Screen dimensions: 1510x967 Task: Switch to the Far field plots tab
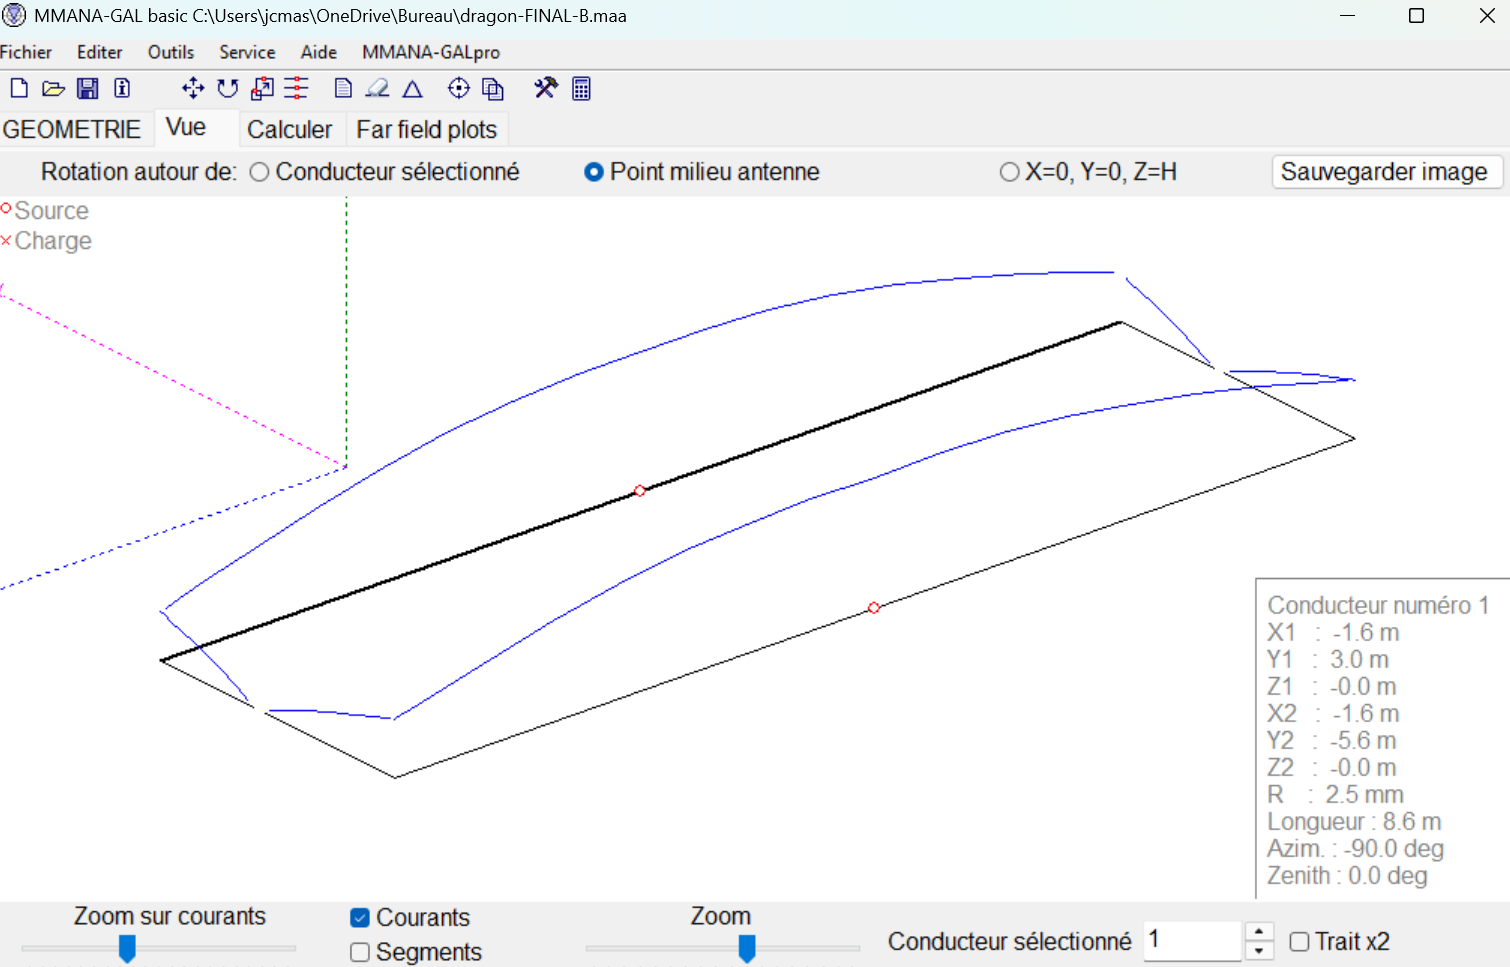click(426, 130)
